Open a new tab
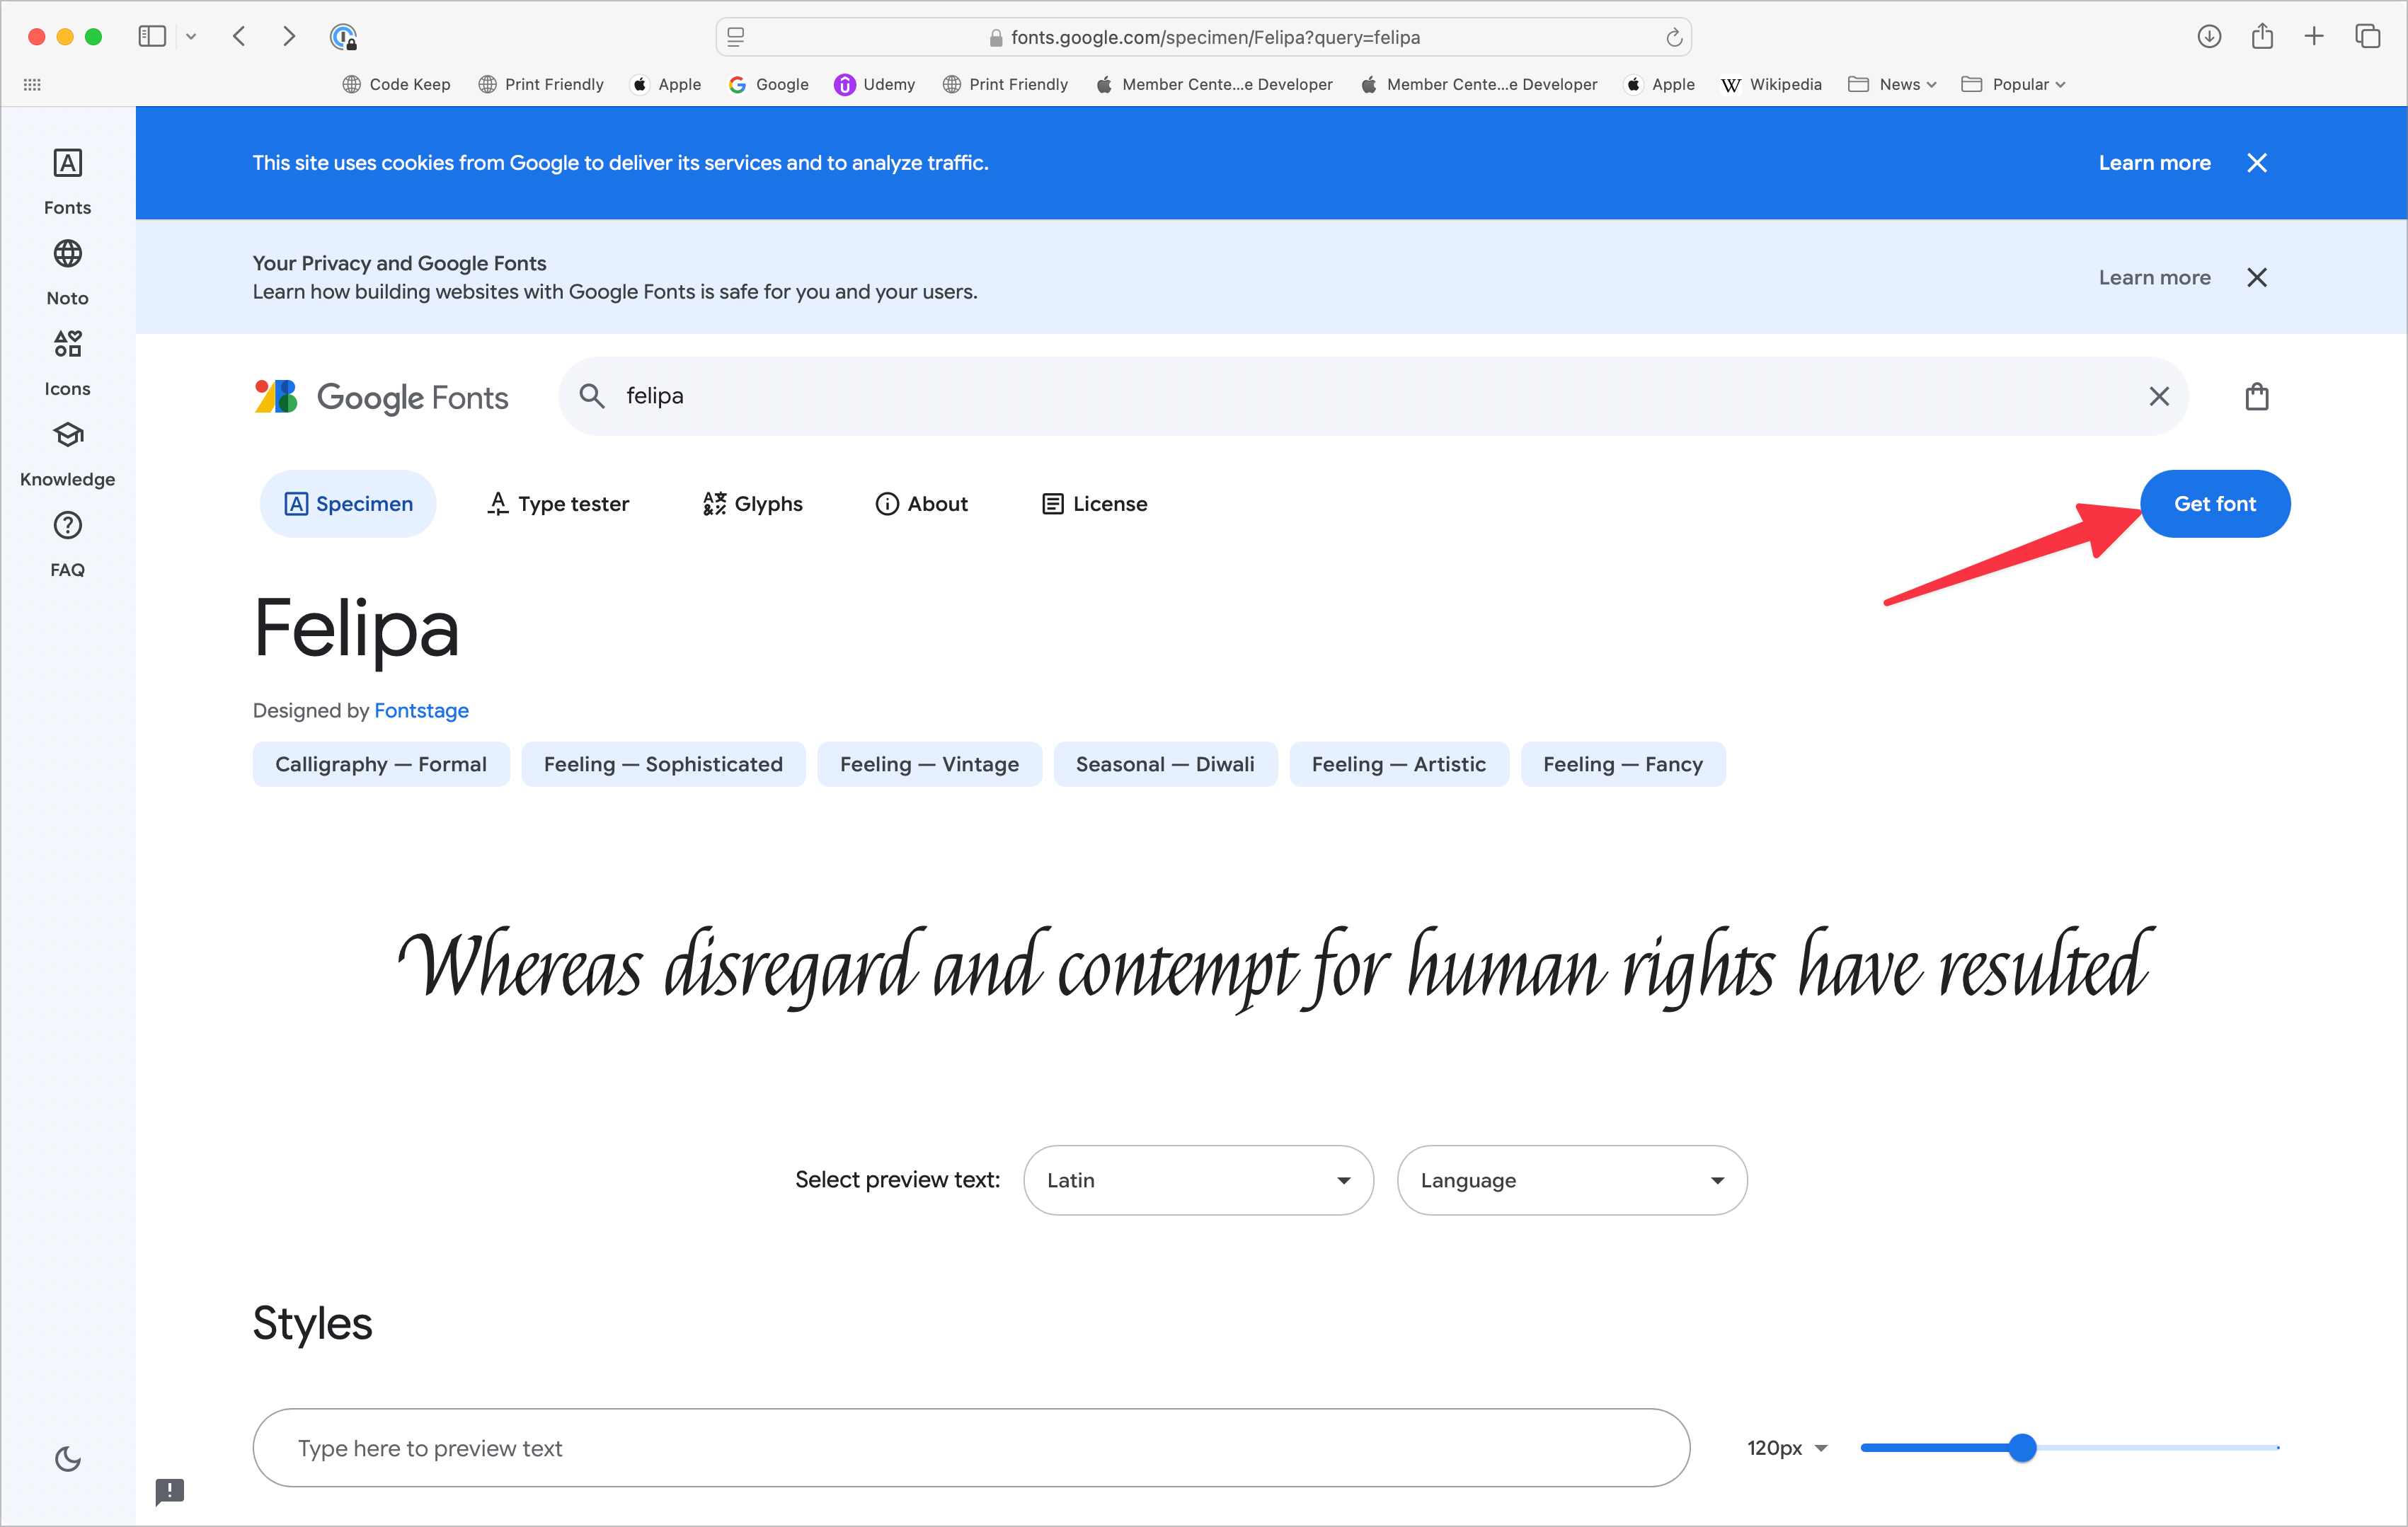Image resolution: width=2408 pixels, height=1527 pixels. coord(2314,37)
